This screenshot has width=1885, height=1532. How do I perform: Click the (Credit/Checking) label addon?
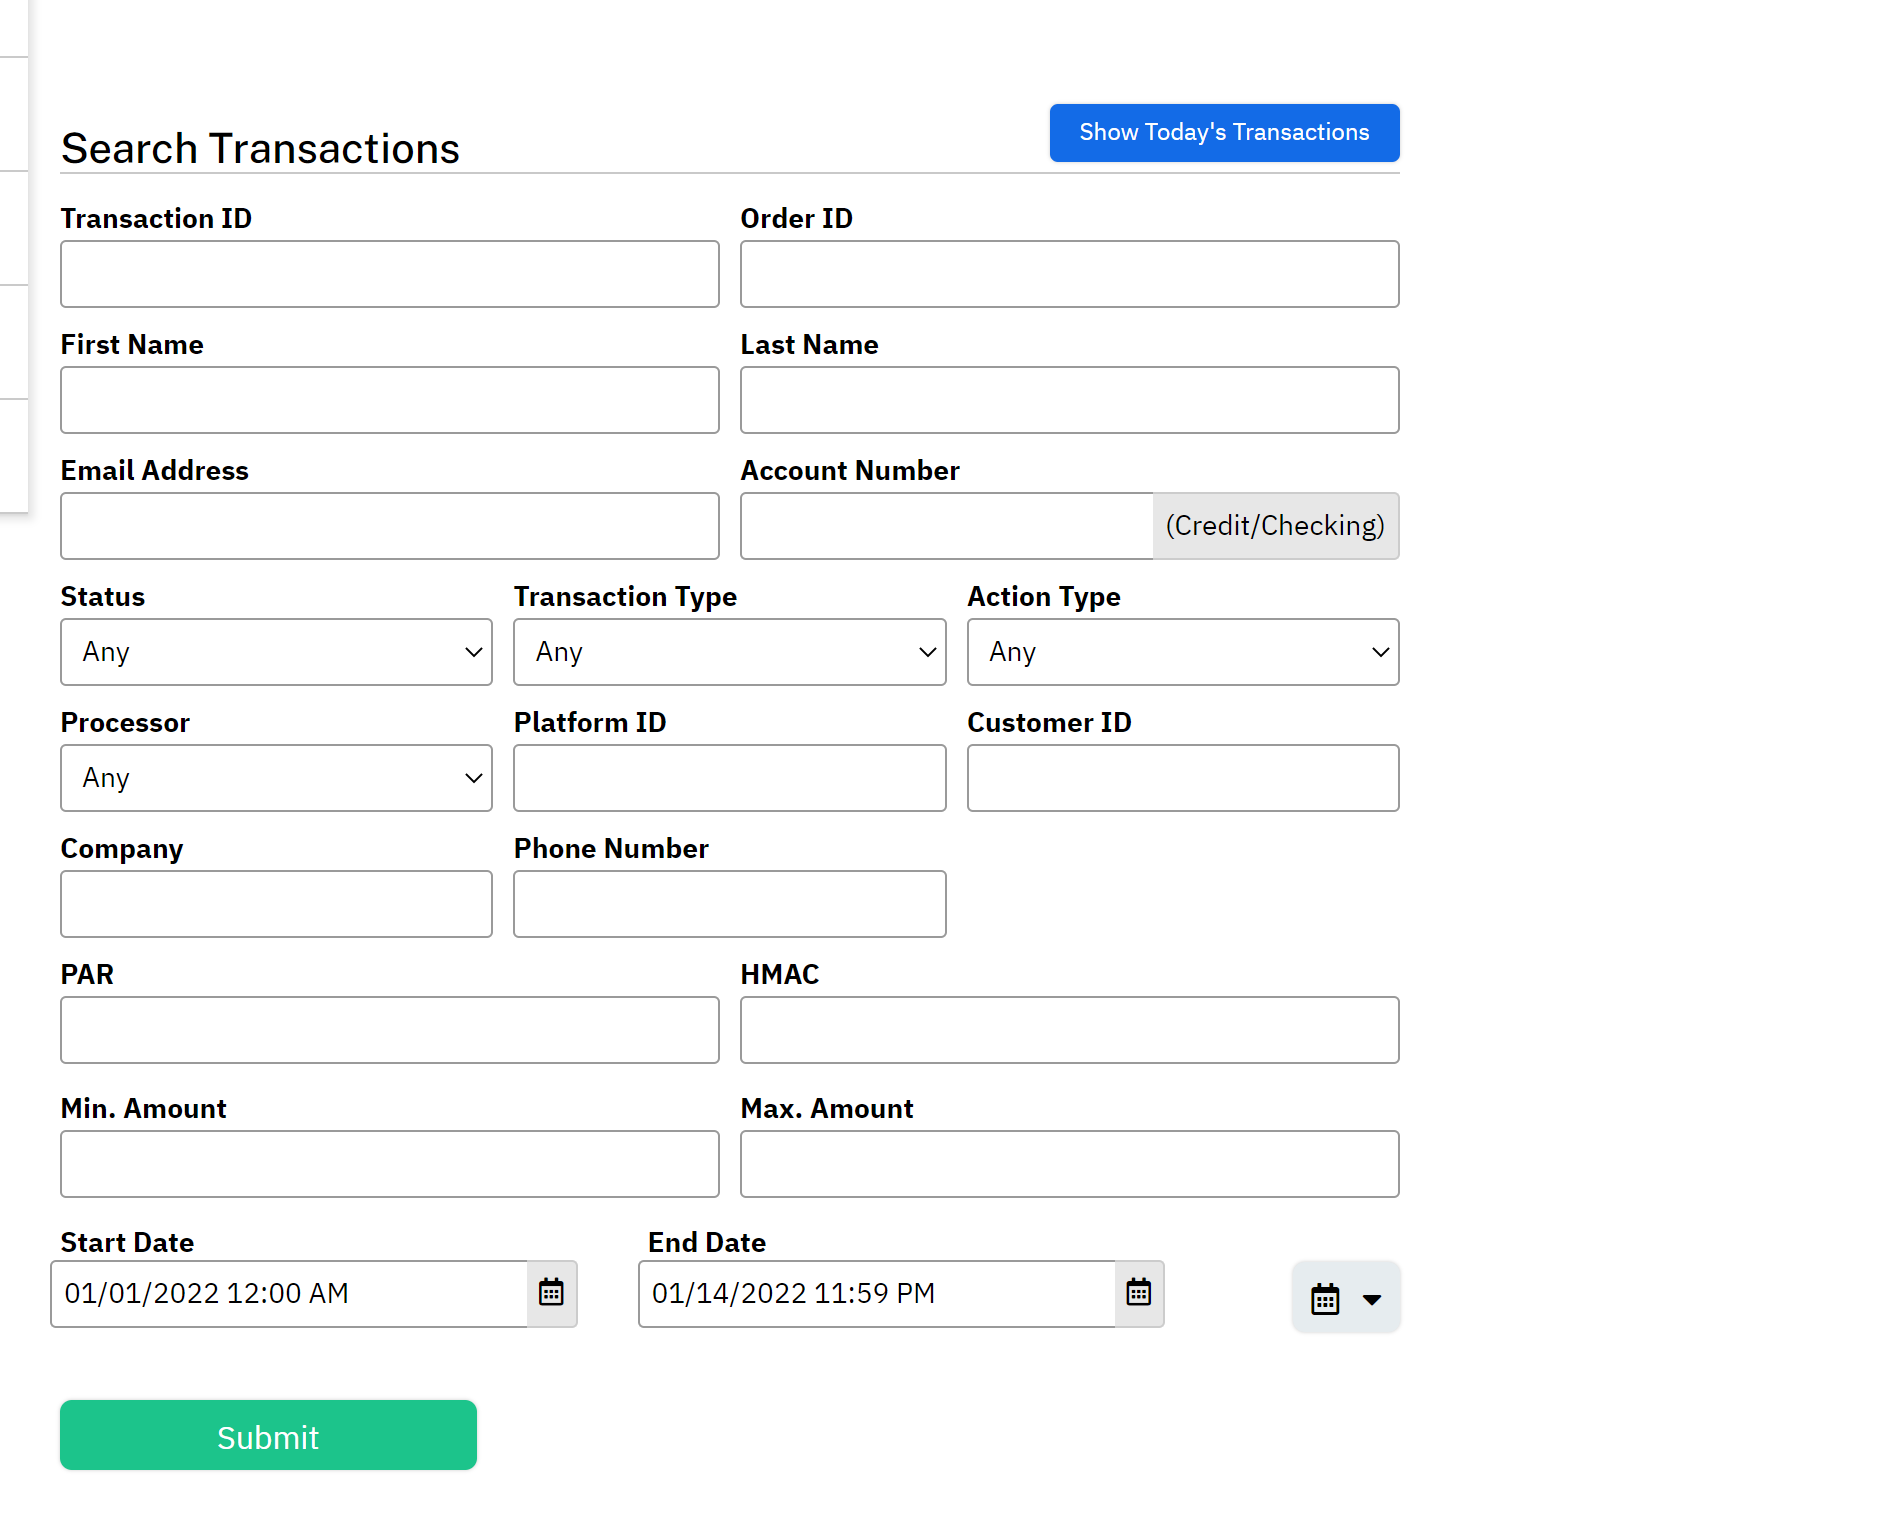click(1275, 526)
